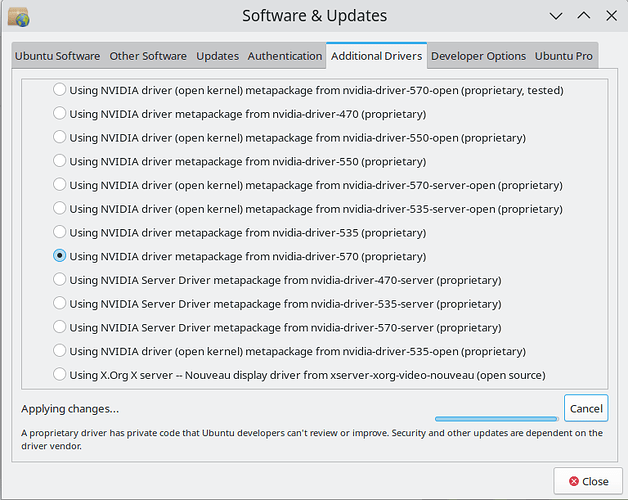The height and width of the screenshot is (500, 628).
Task: Cancel applying the driver changes
Action: (x=586, y=408)
